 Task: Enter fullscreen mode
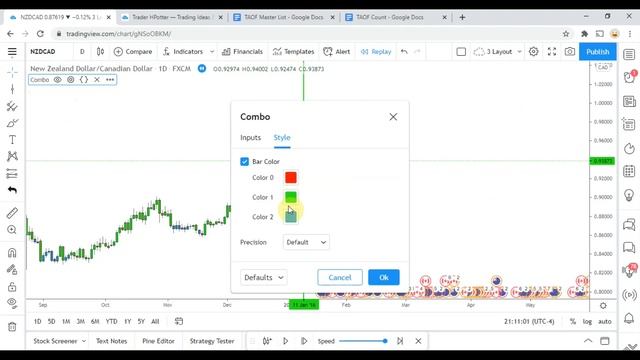[552, 52]
